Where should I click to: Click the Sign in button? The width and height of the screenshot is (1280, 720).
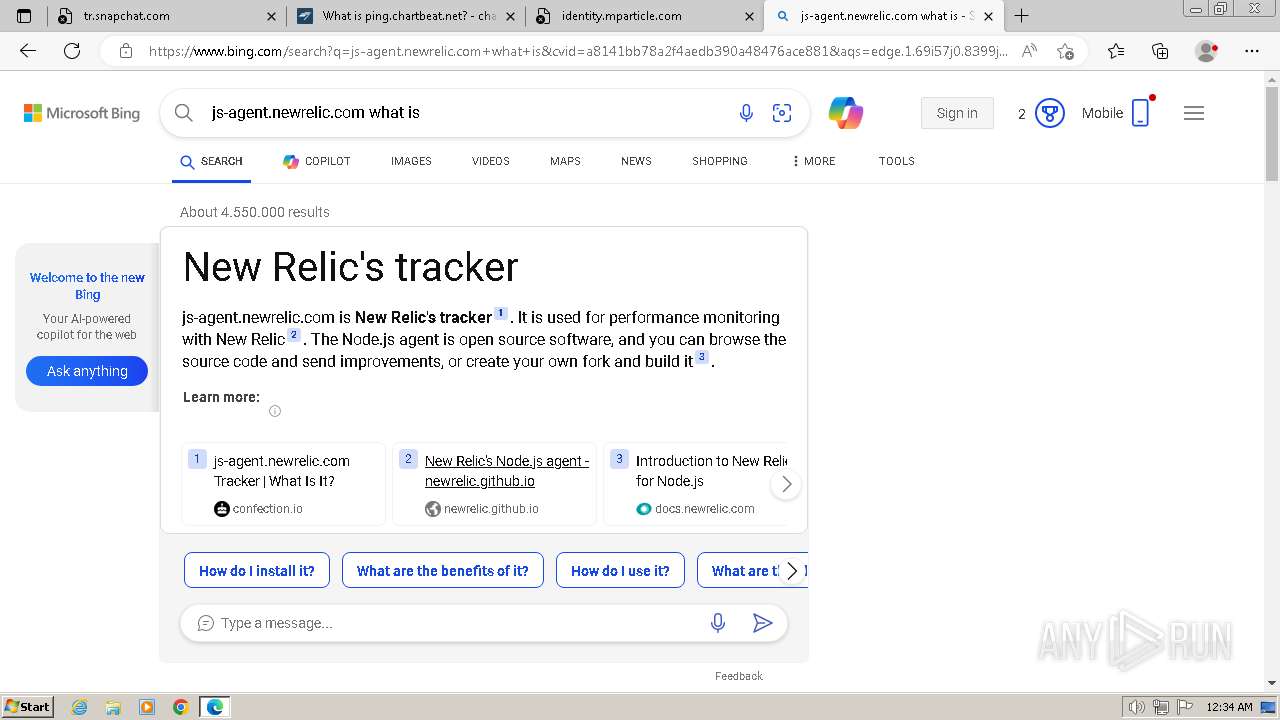(957, 113)
